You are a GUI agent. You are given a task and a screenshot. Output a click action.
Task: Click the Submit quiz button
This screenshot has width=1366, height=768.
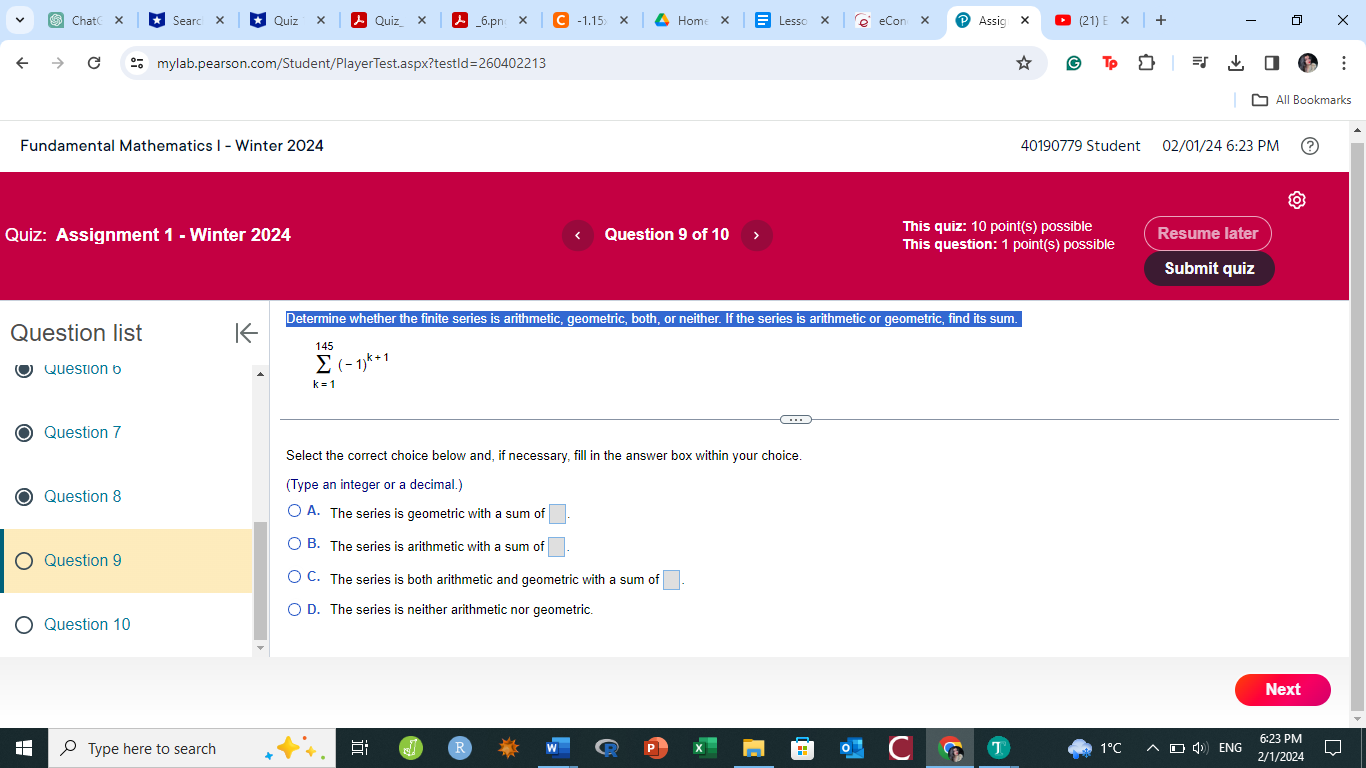pos(1209,268)
